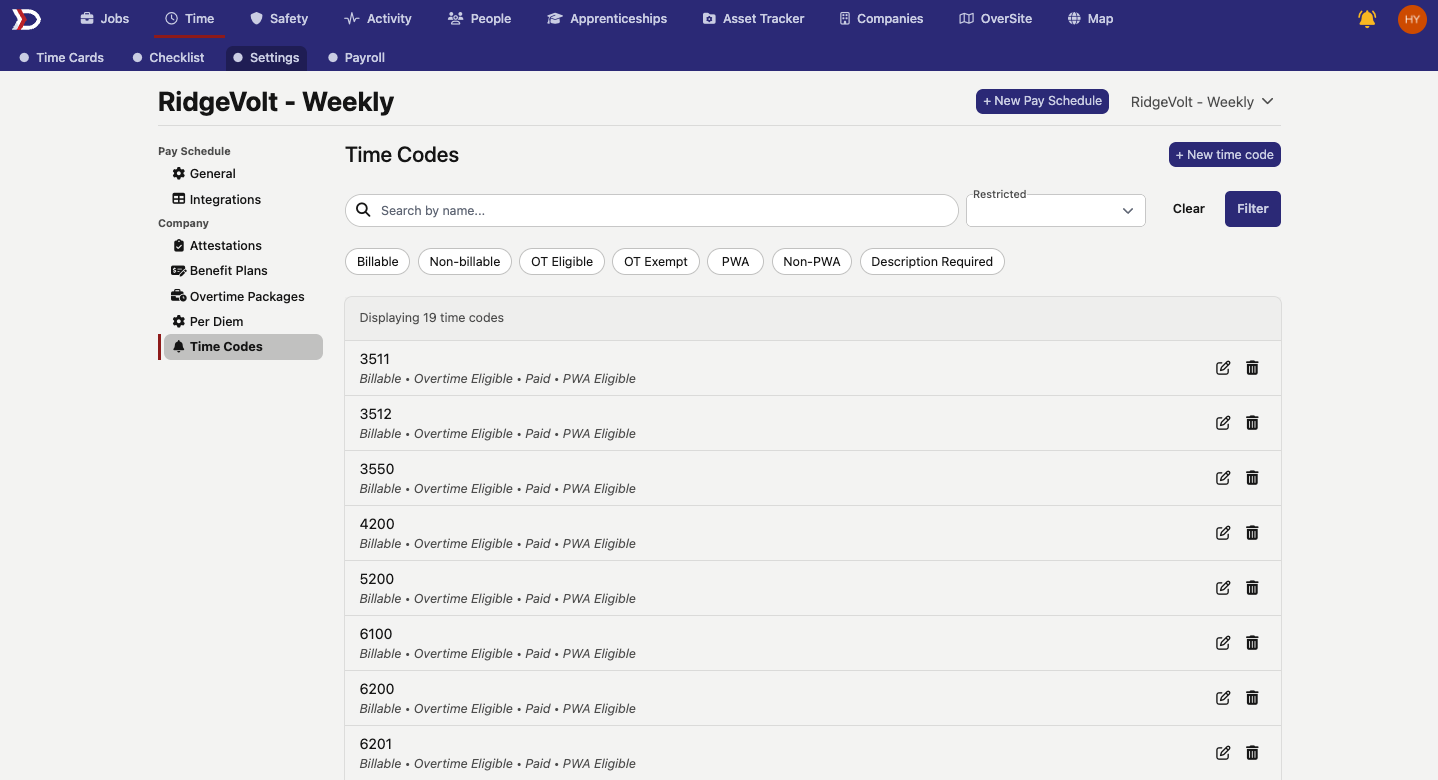
Task: Delete time code 4200
Action: 1252,533
